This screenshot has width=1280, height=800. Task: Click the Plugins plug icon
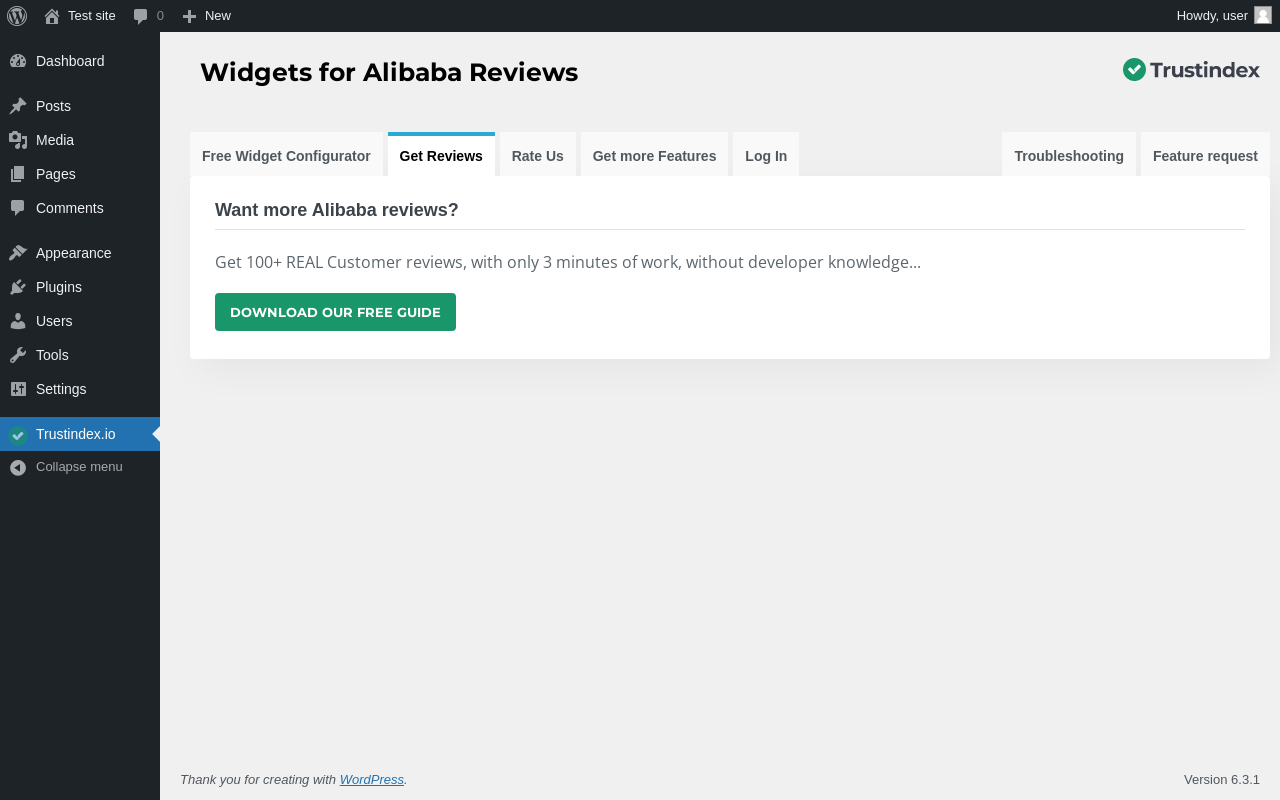click(x=18, y=287)
